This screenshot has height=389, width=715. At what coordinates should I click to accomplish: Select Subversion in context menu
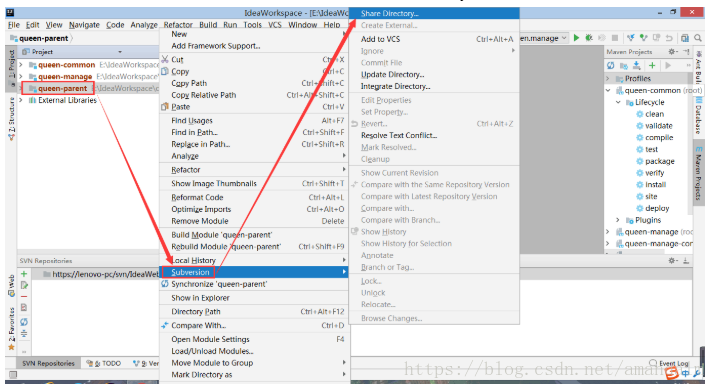tap(254, 272)
